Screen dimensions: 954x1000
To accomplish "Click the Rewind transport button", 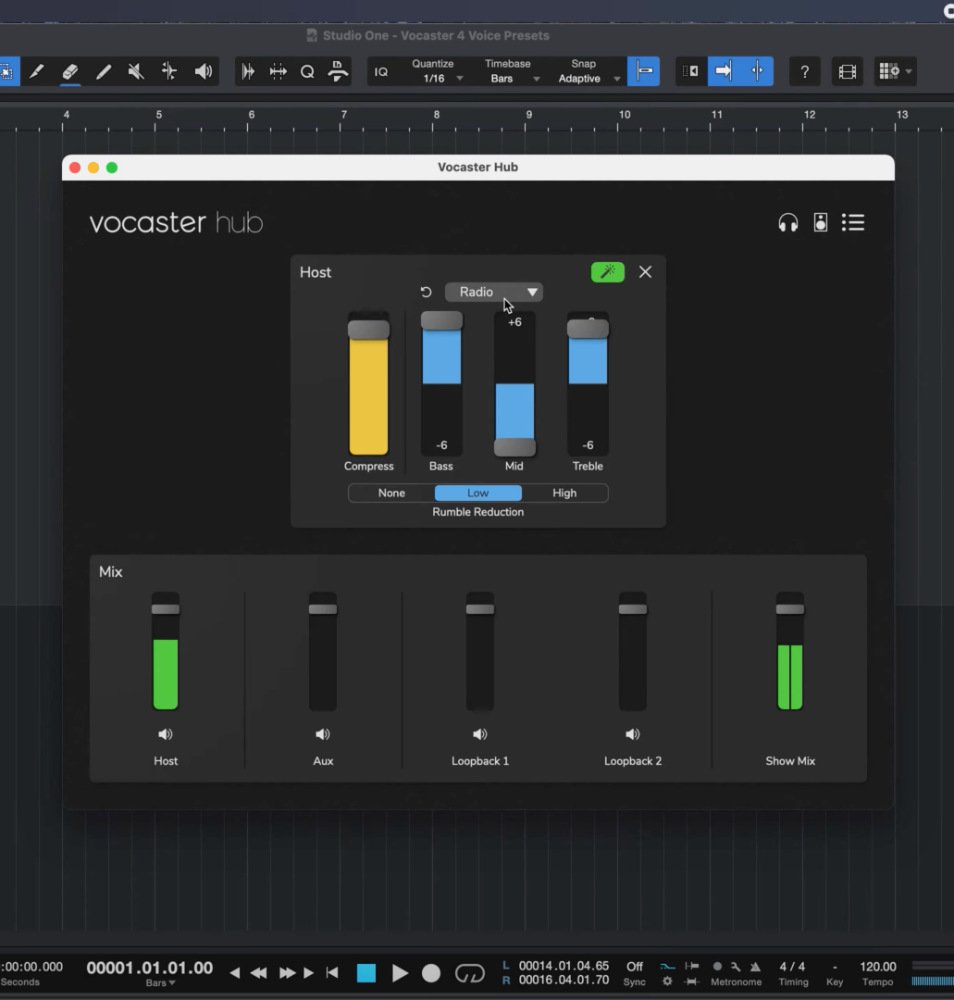I will click(258, 973).
